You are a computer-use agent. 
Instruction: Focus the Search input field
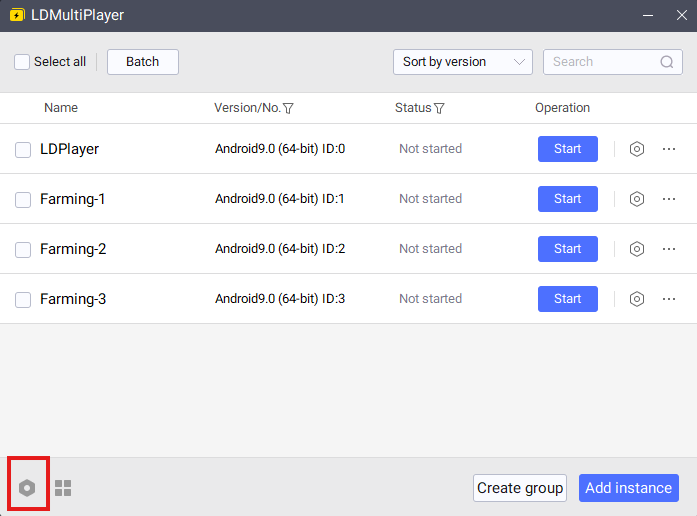tap(613, 62)
